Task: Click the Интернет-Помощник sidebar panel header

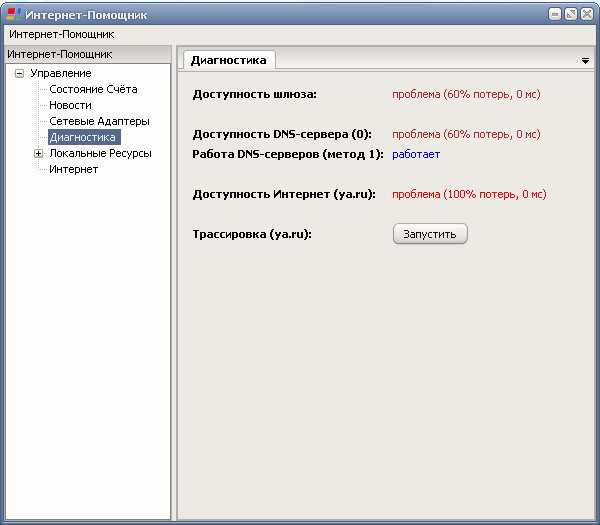Action: [x=88, y=54]
